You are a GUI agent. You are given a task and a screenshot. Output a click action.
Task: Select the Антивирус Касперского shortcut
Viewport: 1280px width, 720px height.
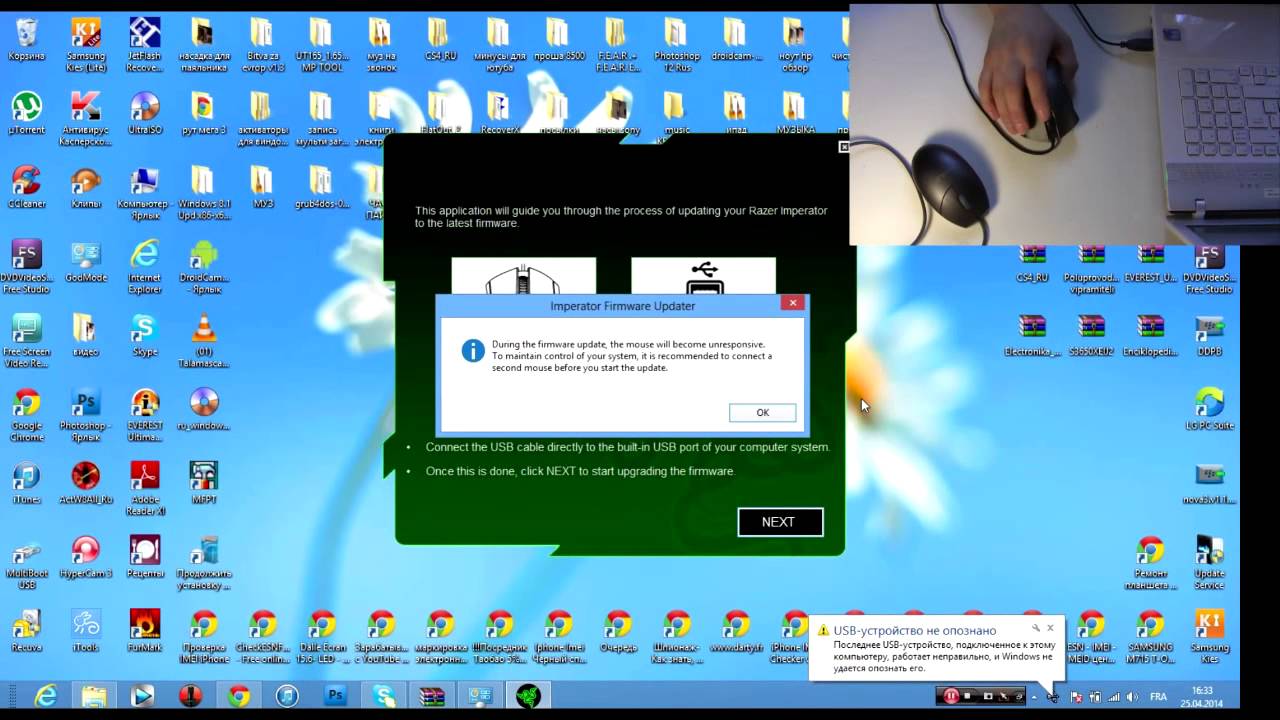coord(86,119)
